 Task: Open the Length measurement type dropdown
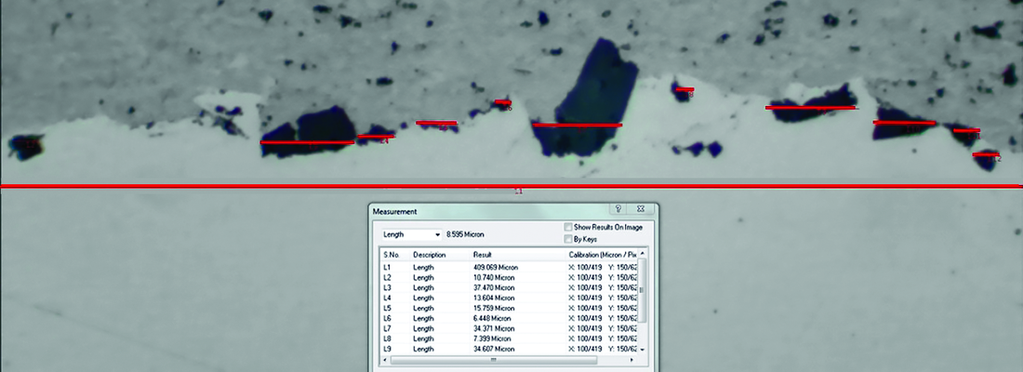coord(412,234)
